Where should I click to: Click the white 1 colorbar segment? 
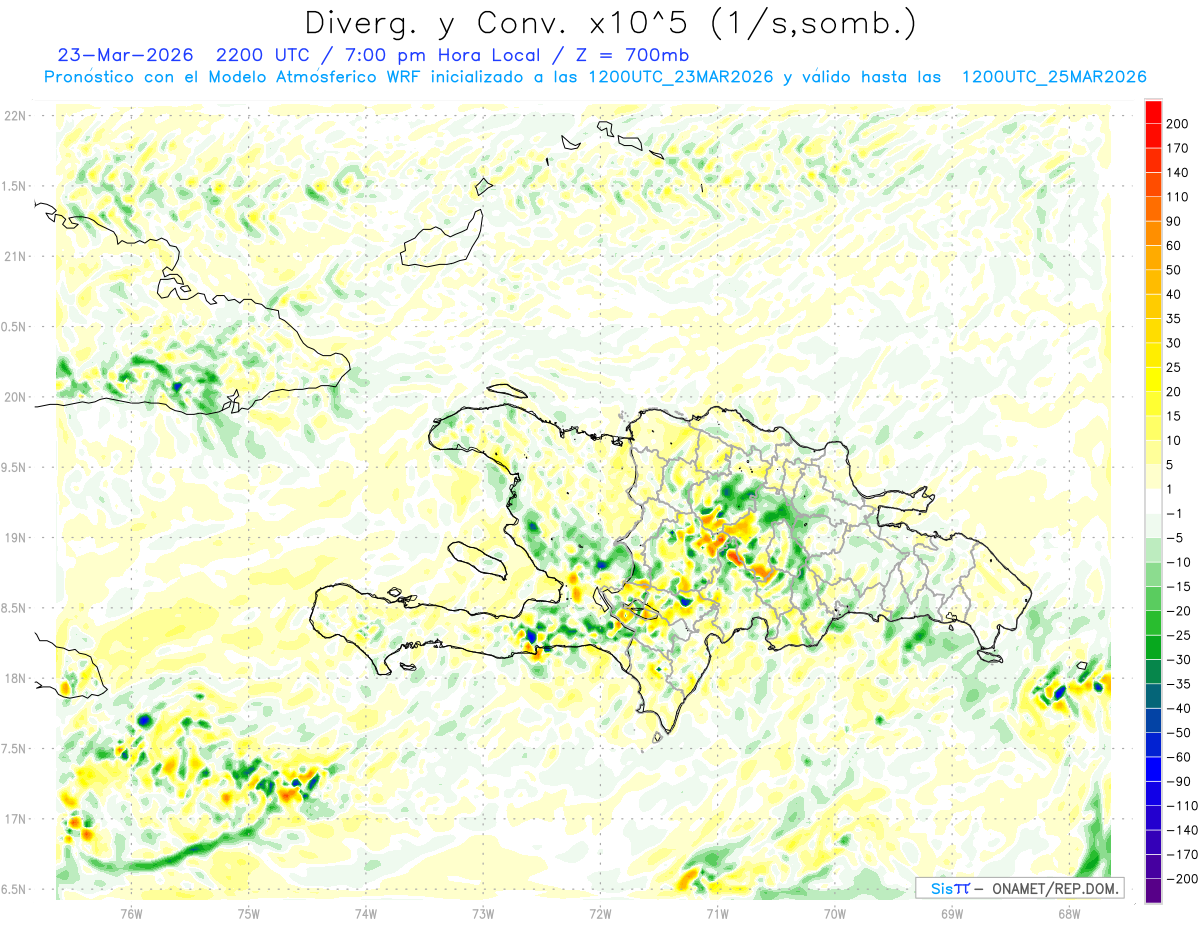coord(1153,501)
